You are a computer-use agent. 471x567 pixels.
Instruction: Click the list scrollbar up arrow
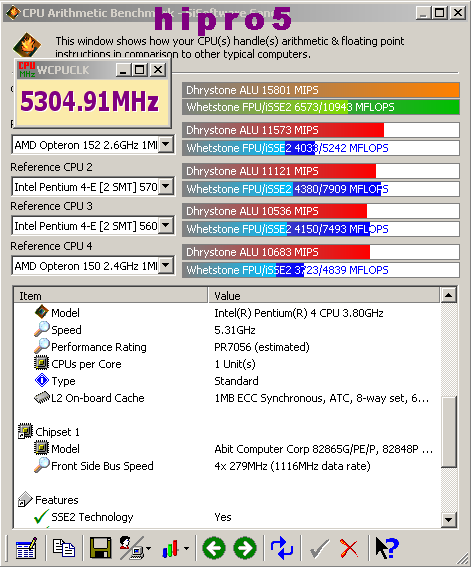click(x=448, y=295)
